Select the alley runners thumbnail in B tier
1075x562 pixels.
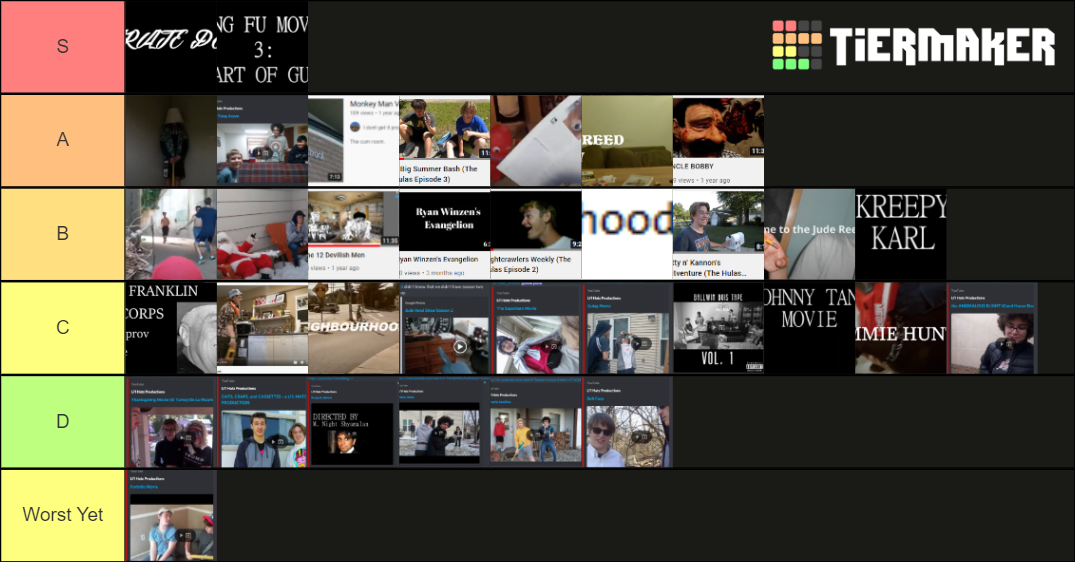171,234
